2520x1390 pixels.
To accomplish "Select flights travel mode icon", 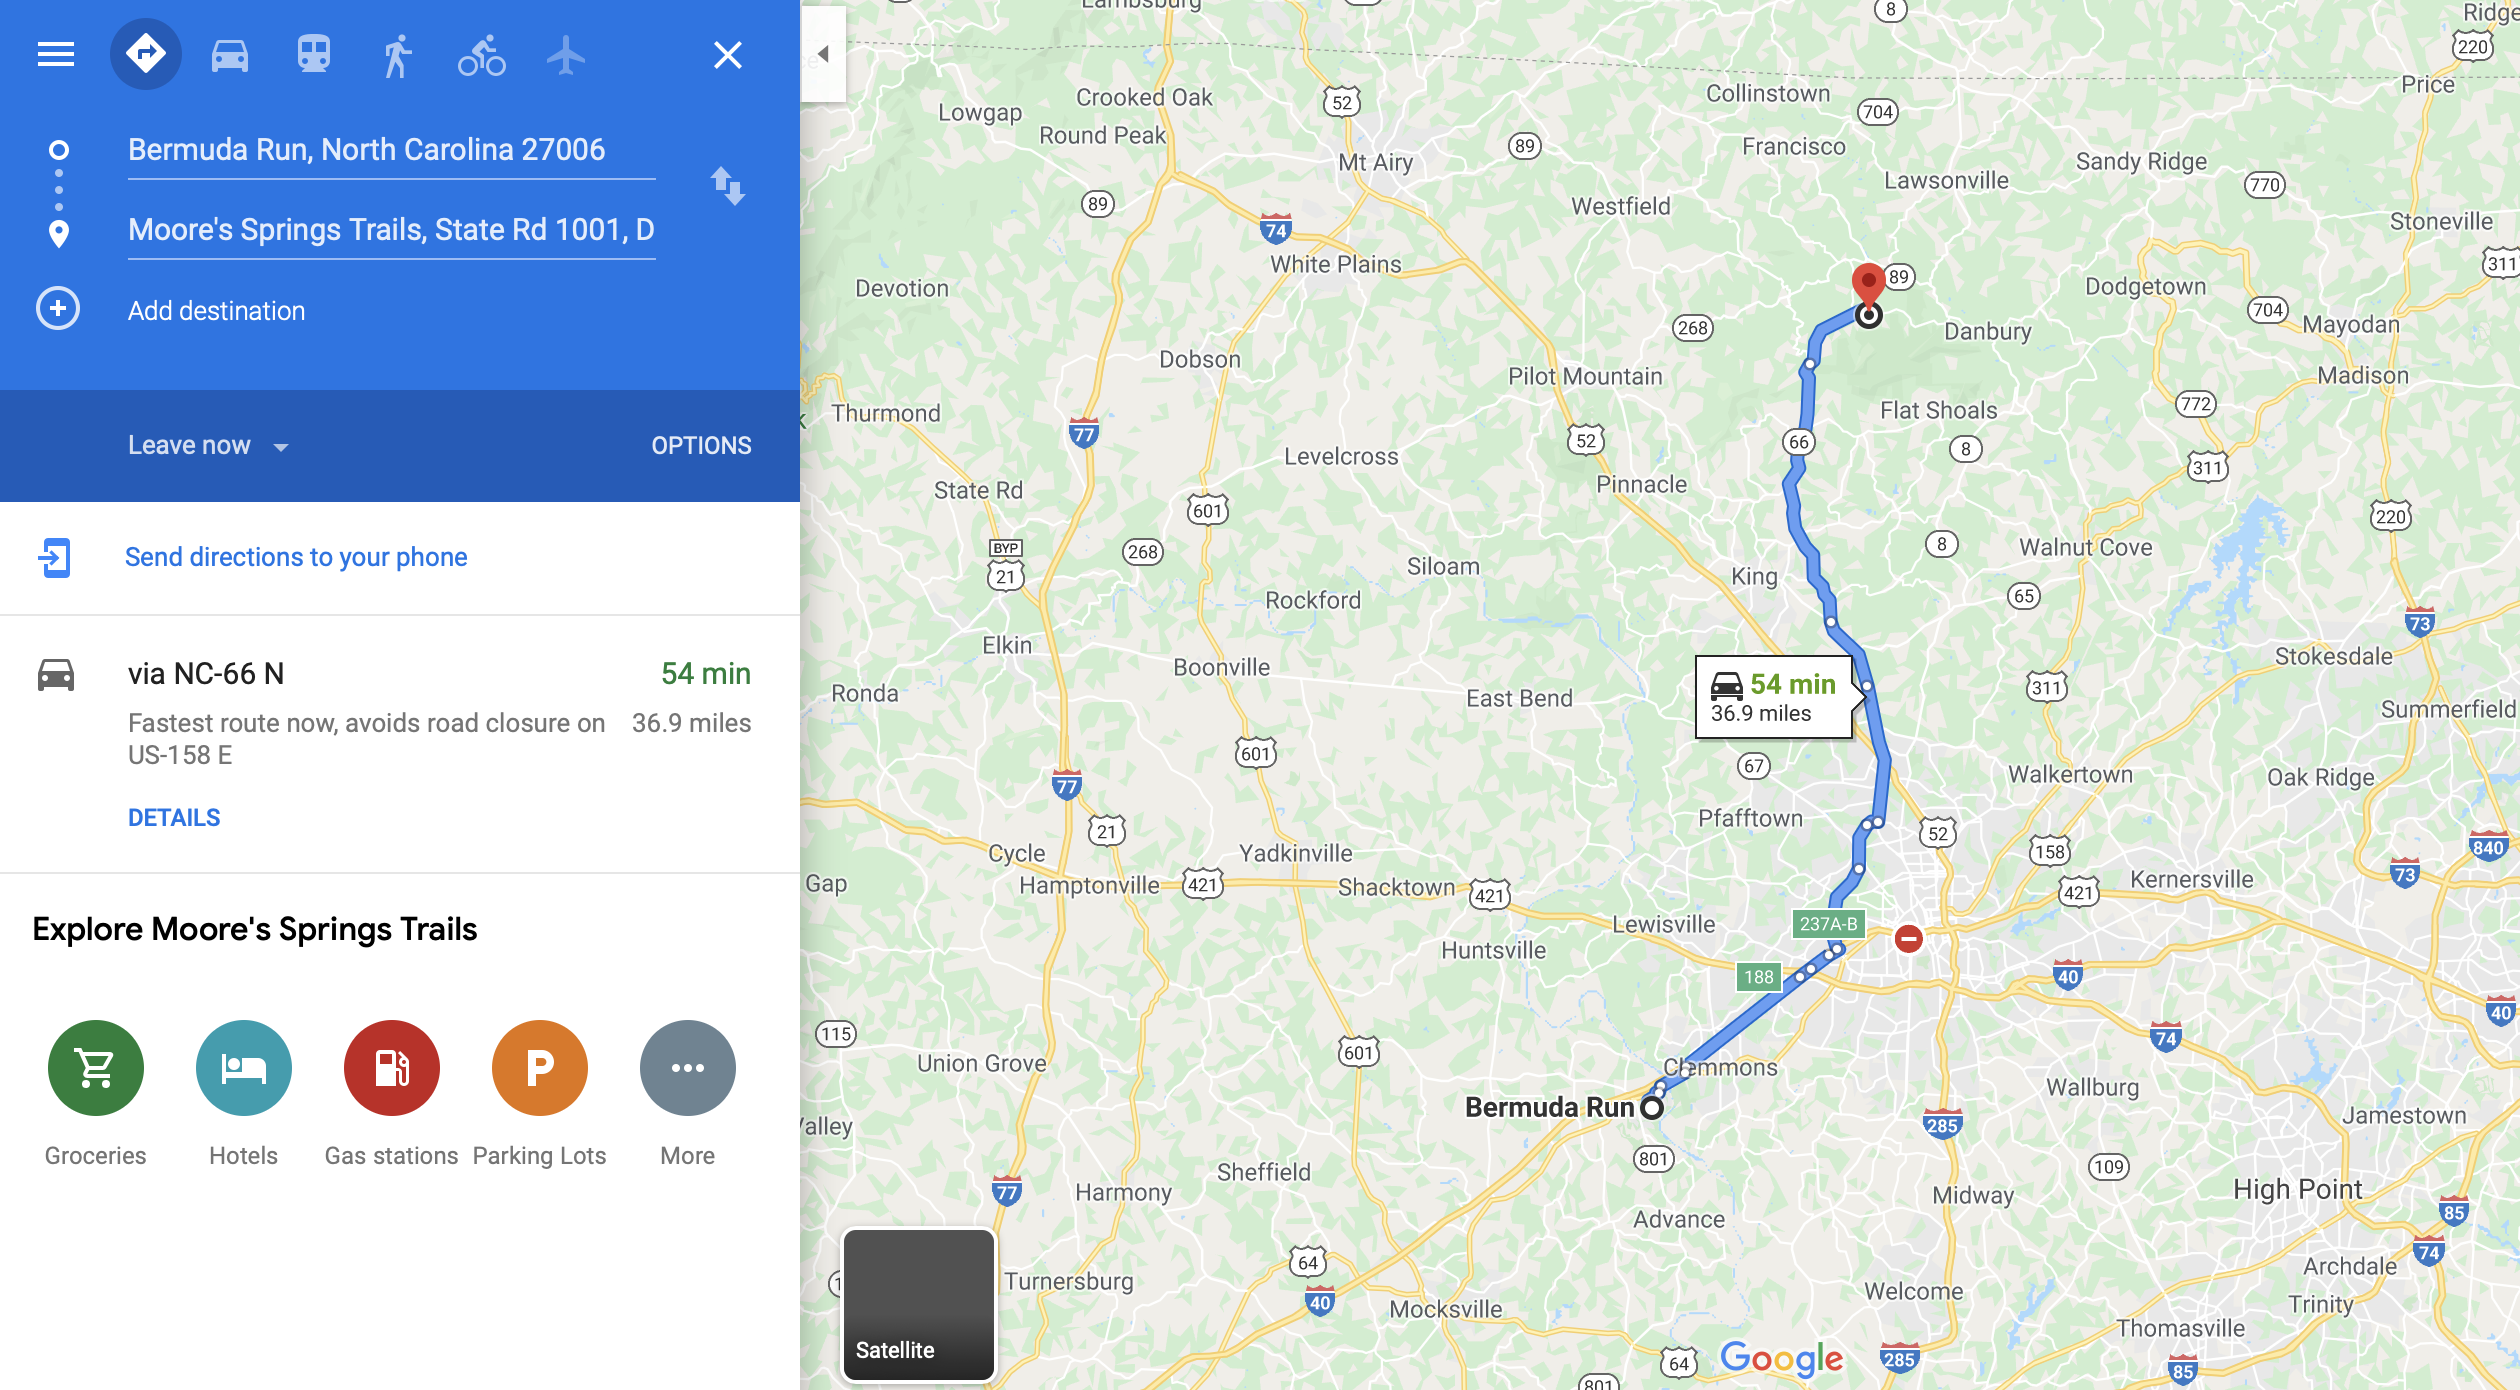I will [566, 55].
